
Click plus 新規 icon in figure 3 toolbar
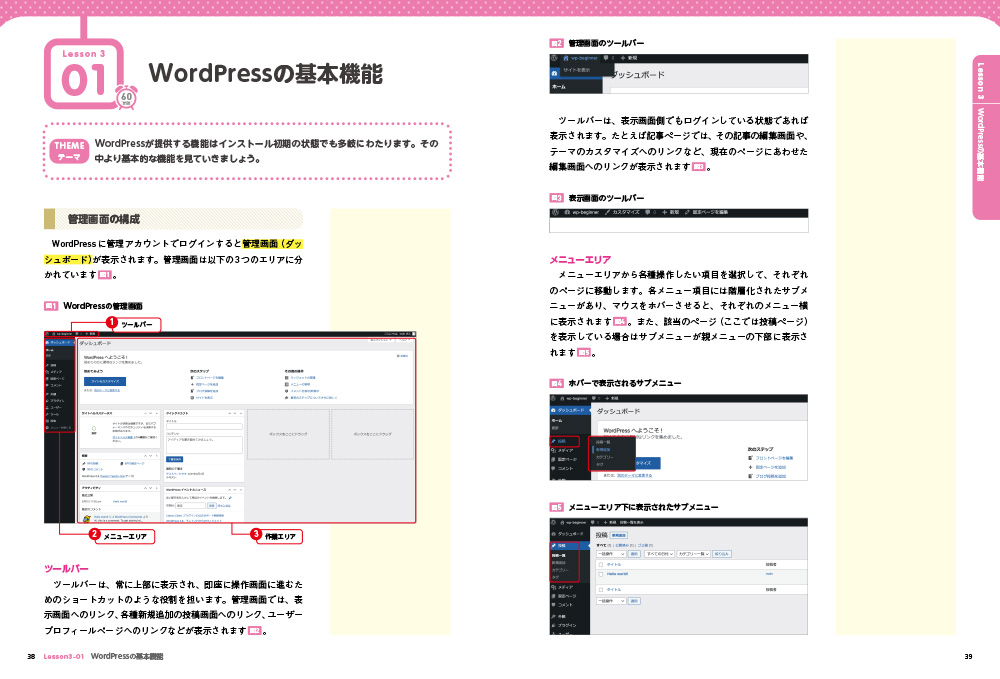click(664, 212)
